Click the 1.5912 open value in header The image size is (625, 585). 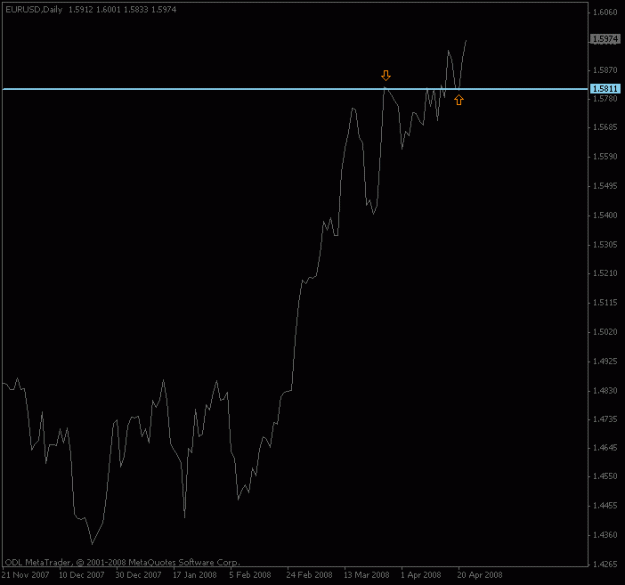pyautogui.click(x=81, y=10)
